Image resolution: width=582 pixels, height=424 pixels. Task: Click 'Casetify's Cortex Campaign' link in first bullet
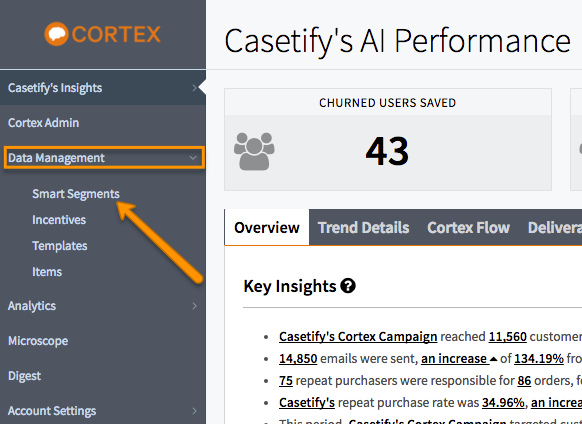pos(358,337)
